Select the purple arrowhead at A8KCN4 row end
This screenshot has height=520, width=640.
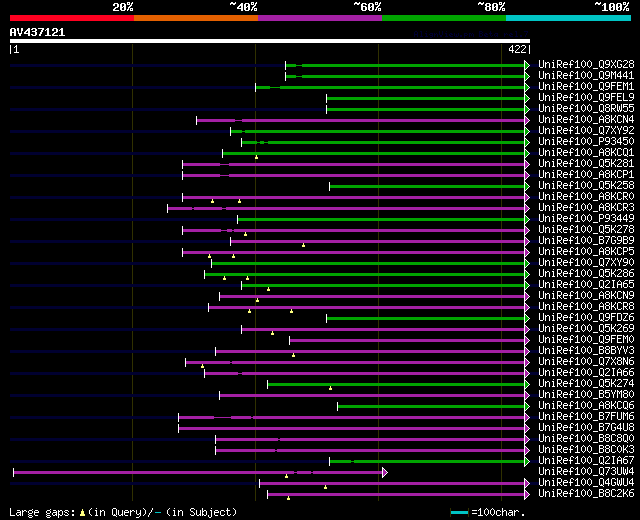[527, 120]
